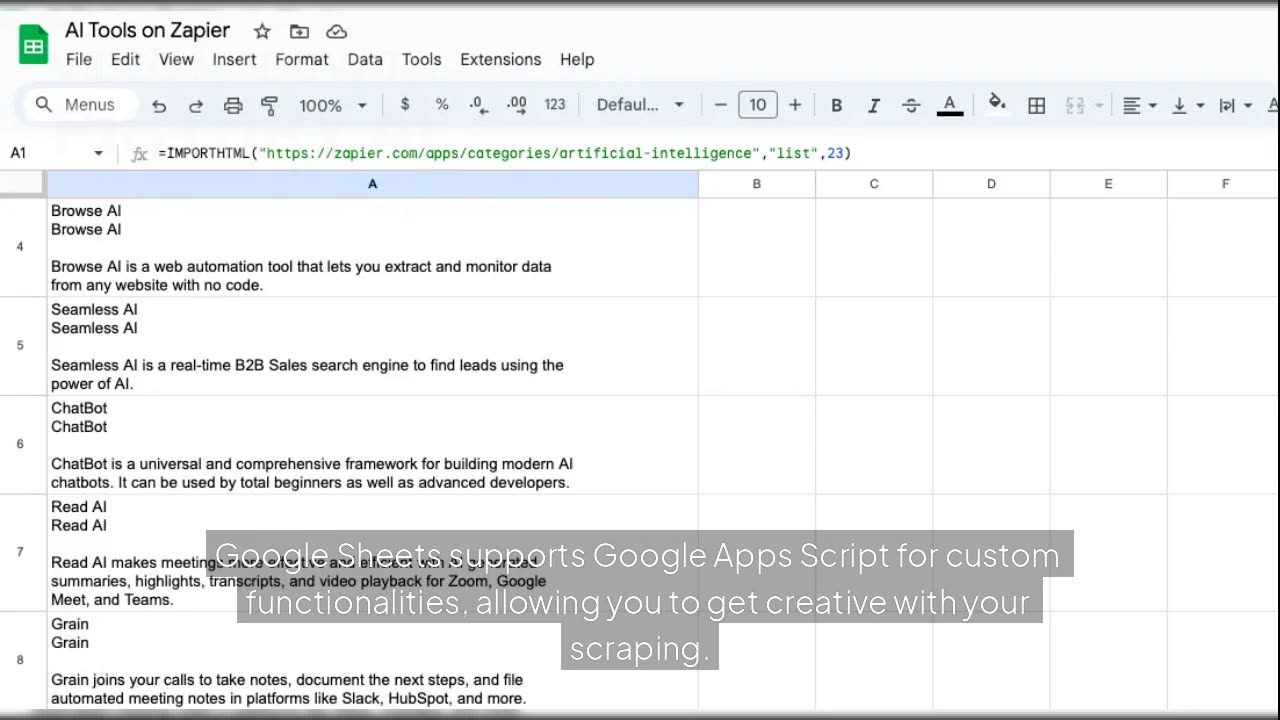
Task: Open the Tools menu
Action: (421, 59)
